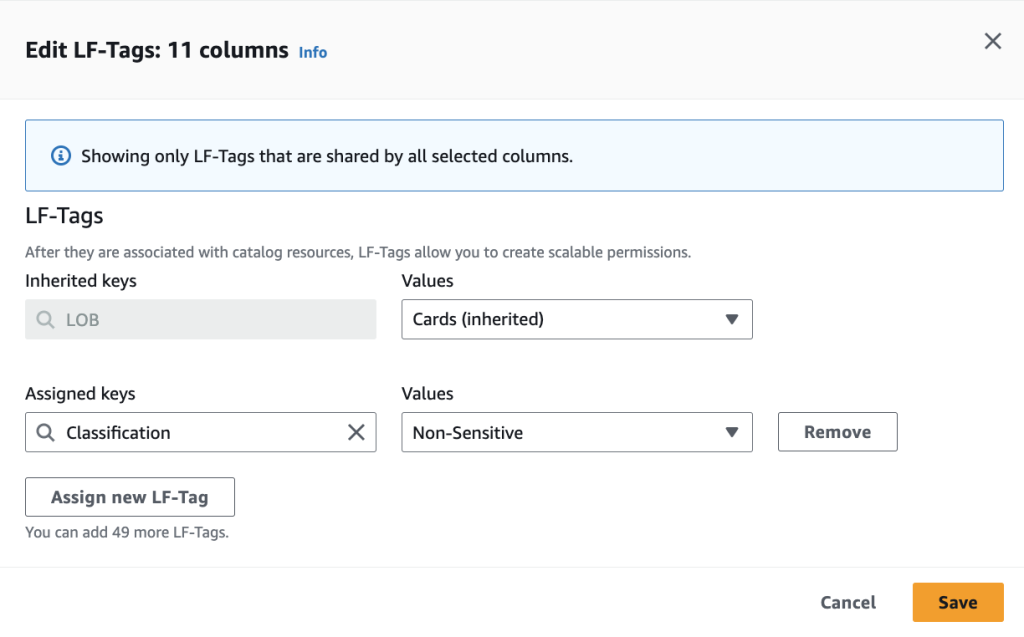This screenshot has height=637, width=1024.
Task: Open the Cards (inherited) values dropdown
Action: click(560, 320)
